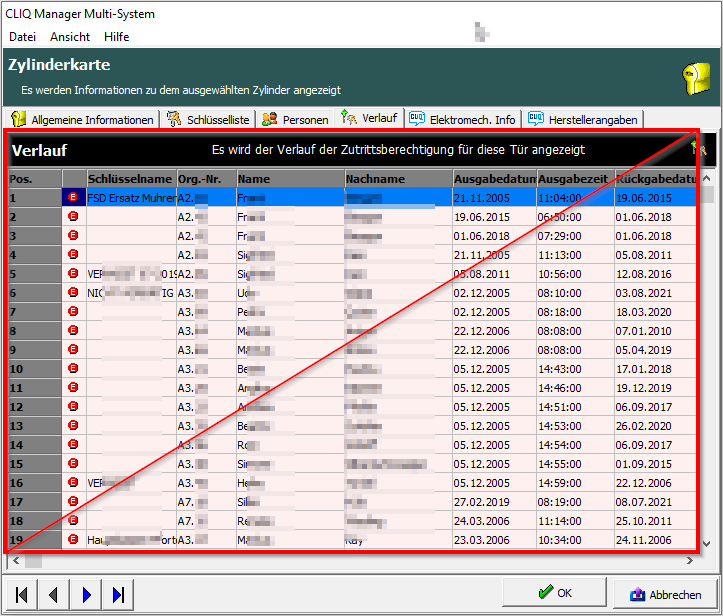
Task: Select Rückgabedatum cell 05.04.2019
Action: [x=655, y=350]
